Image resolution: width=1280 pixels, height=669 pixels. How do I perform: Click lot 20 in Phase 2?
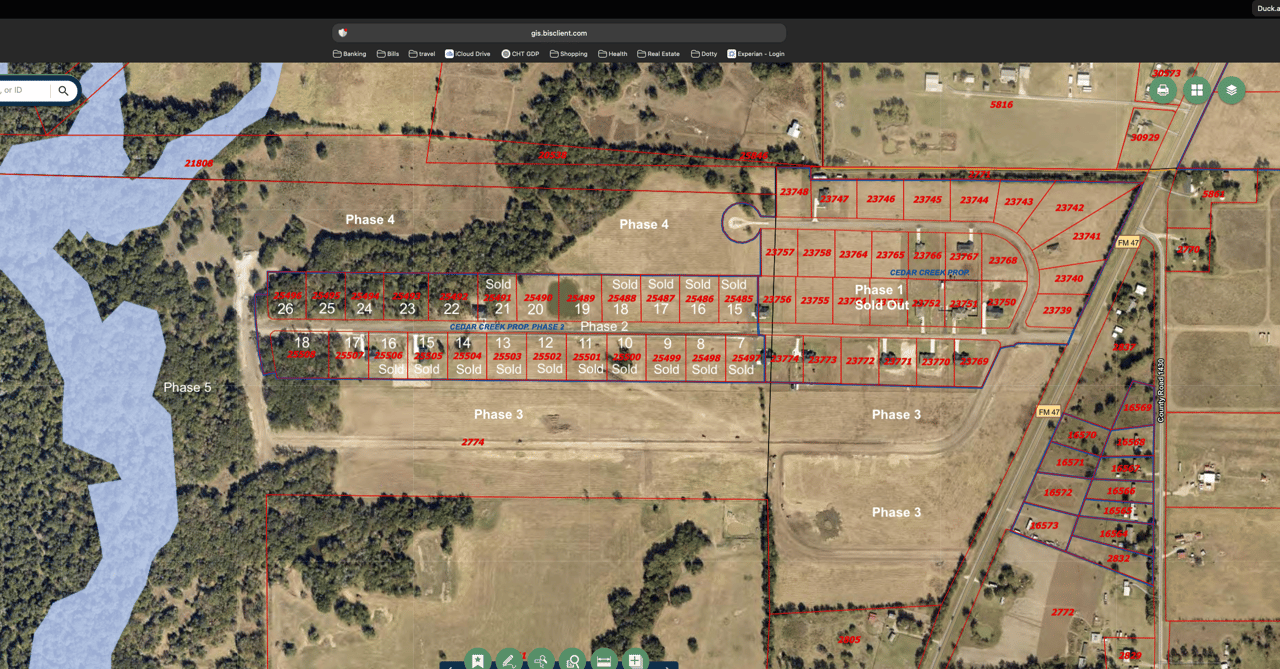[535, 309]
